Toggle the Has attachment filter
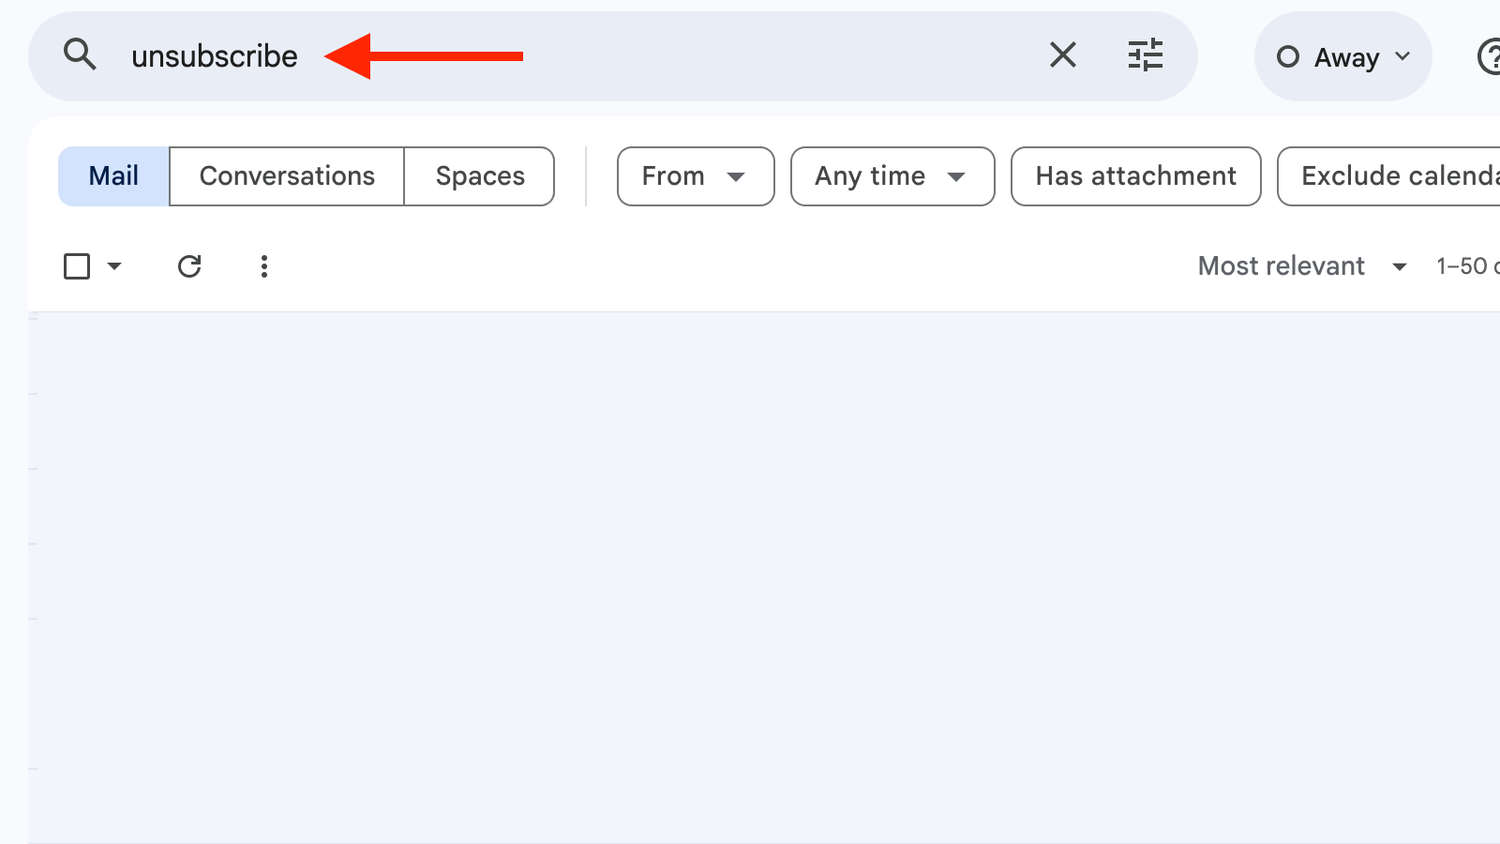 coord(1136,176)
